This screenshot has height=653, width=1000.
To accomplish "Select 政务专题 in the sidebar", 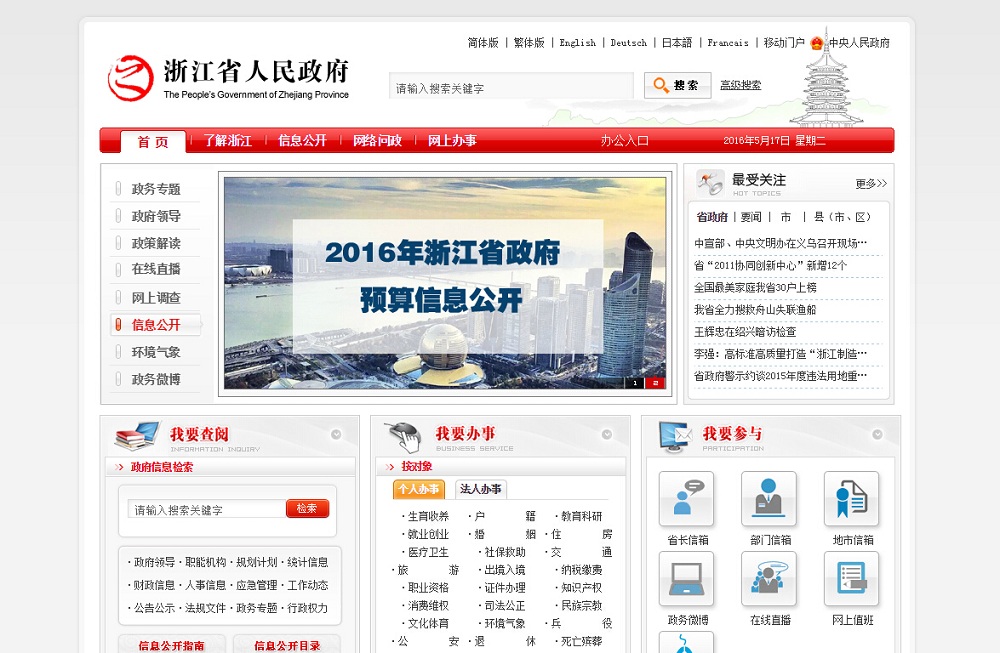I will coord(156,189).
